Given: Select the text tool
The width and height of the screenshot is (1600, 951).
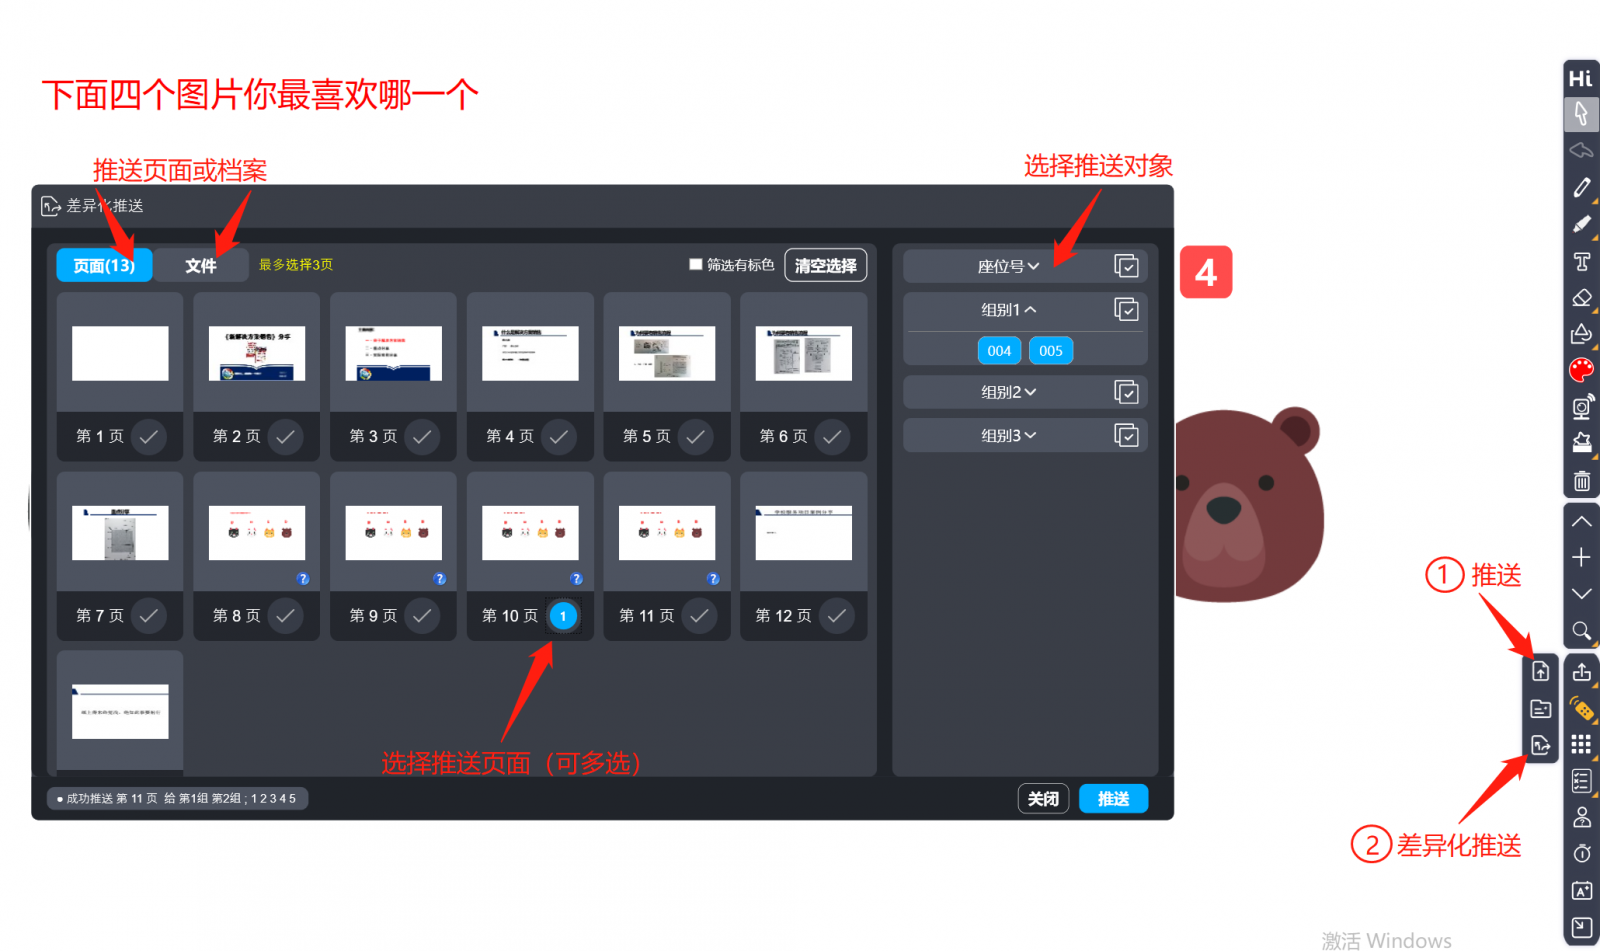Looking at the screenshot, I should (x=1581, y=262).
